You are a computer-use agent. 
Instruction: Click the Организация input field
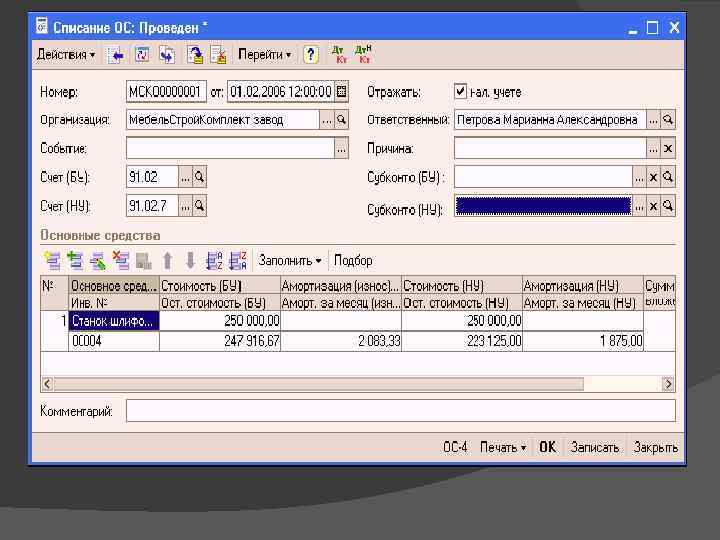coord(223,120)
